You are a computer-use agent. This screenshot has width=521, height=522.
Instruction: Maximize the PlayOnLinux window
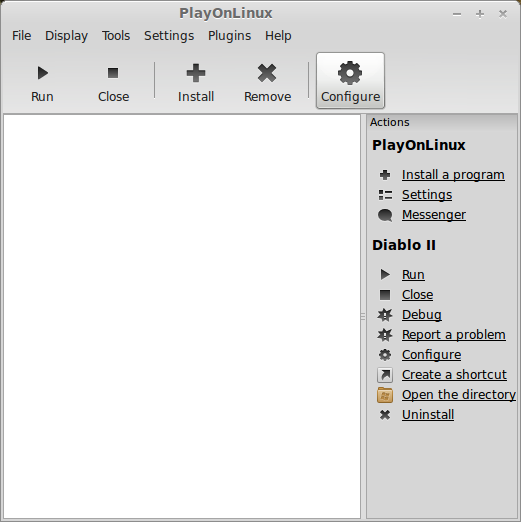480,14
